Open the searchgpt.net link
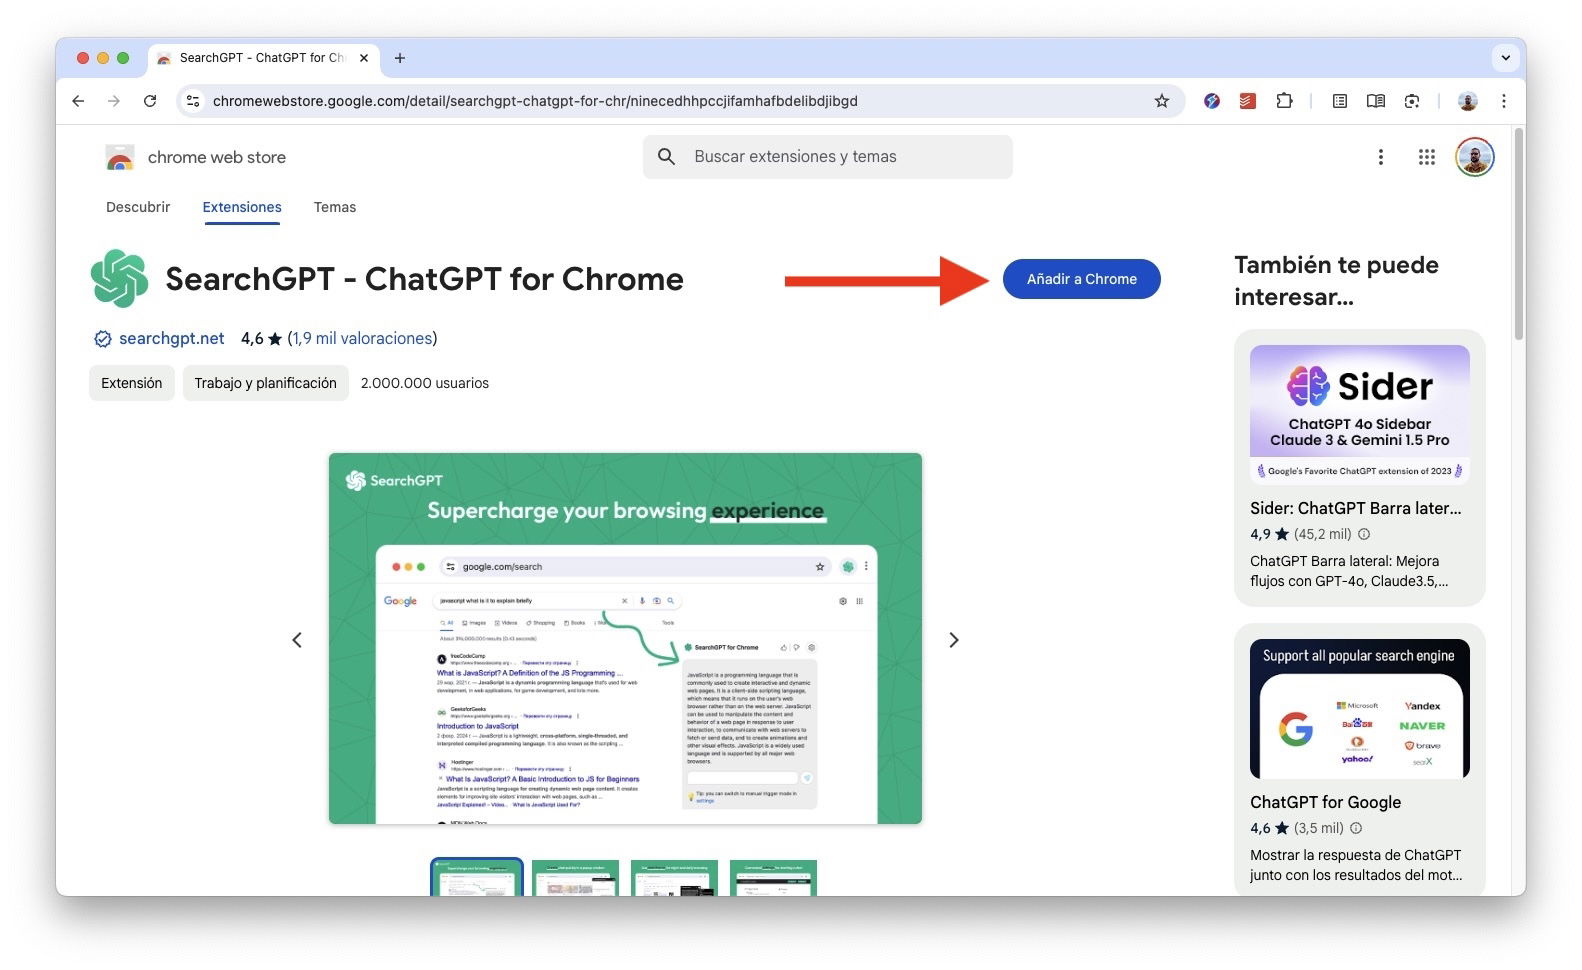The height and width of the screenshot is (970, 1582). click(172, 338)
